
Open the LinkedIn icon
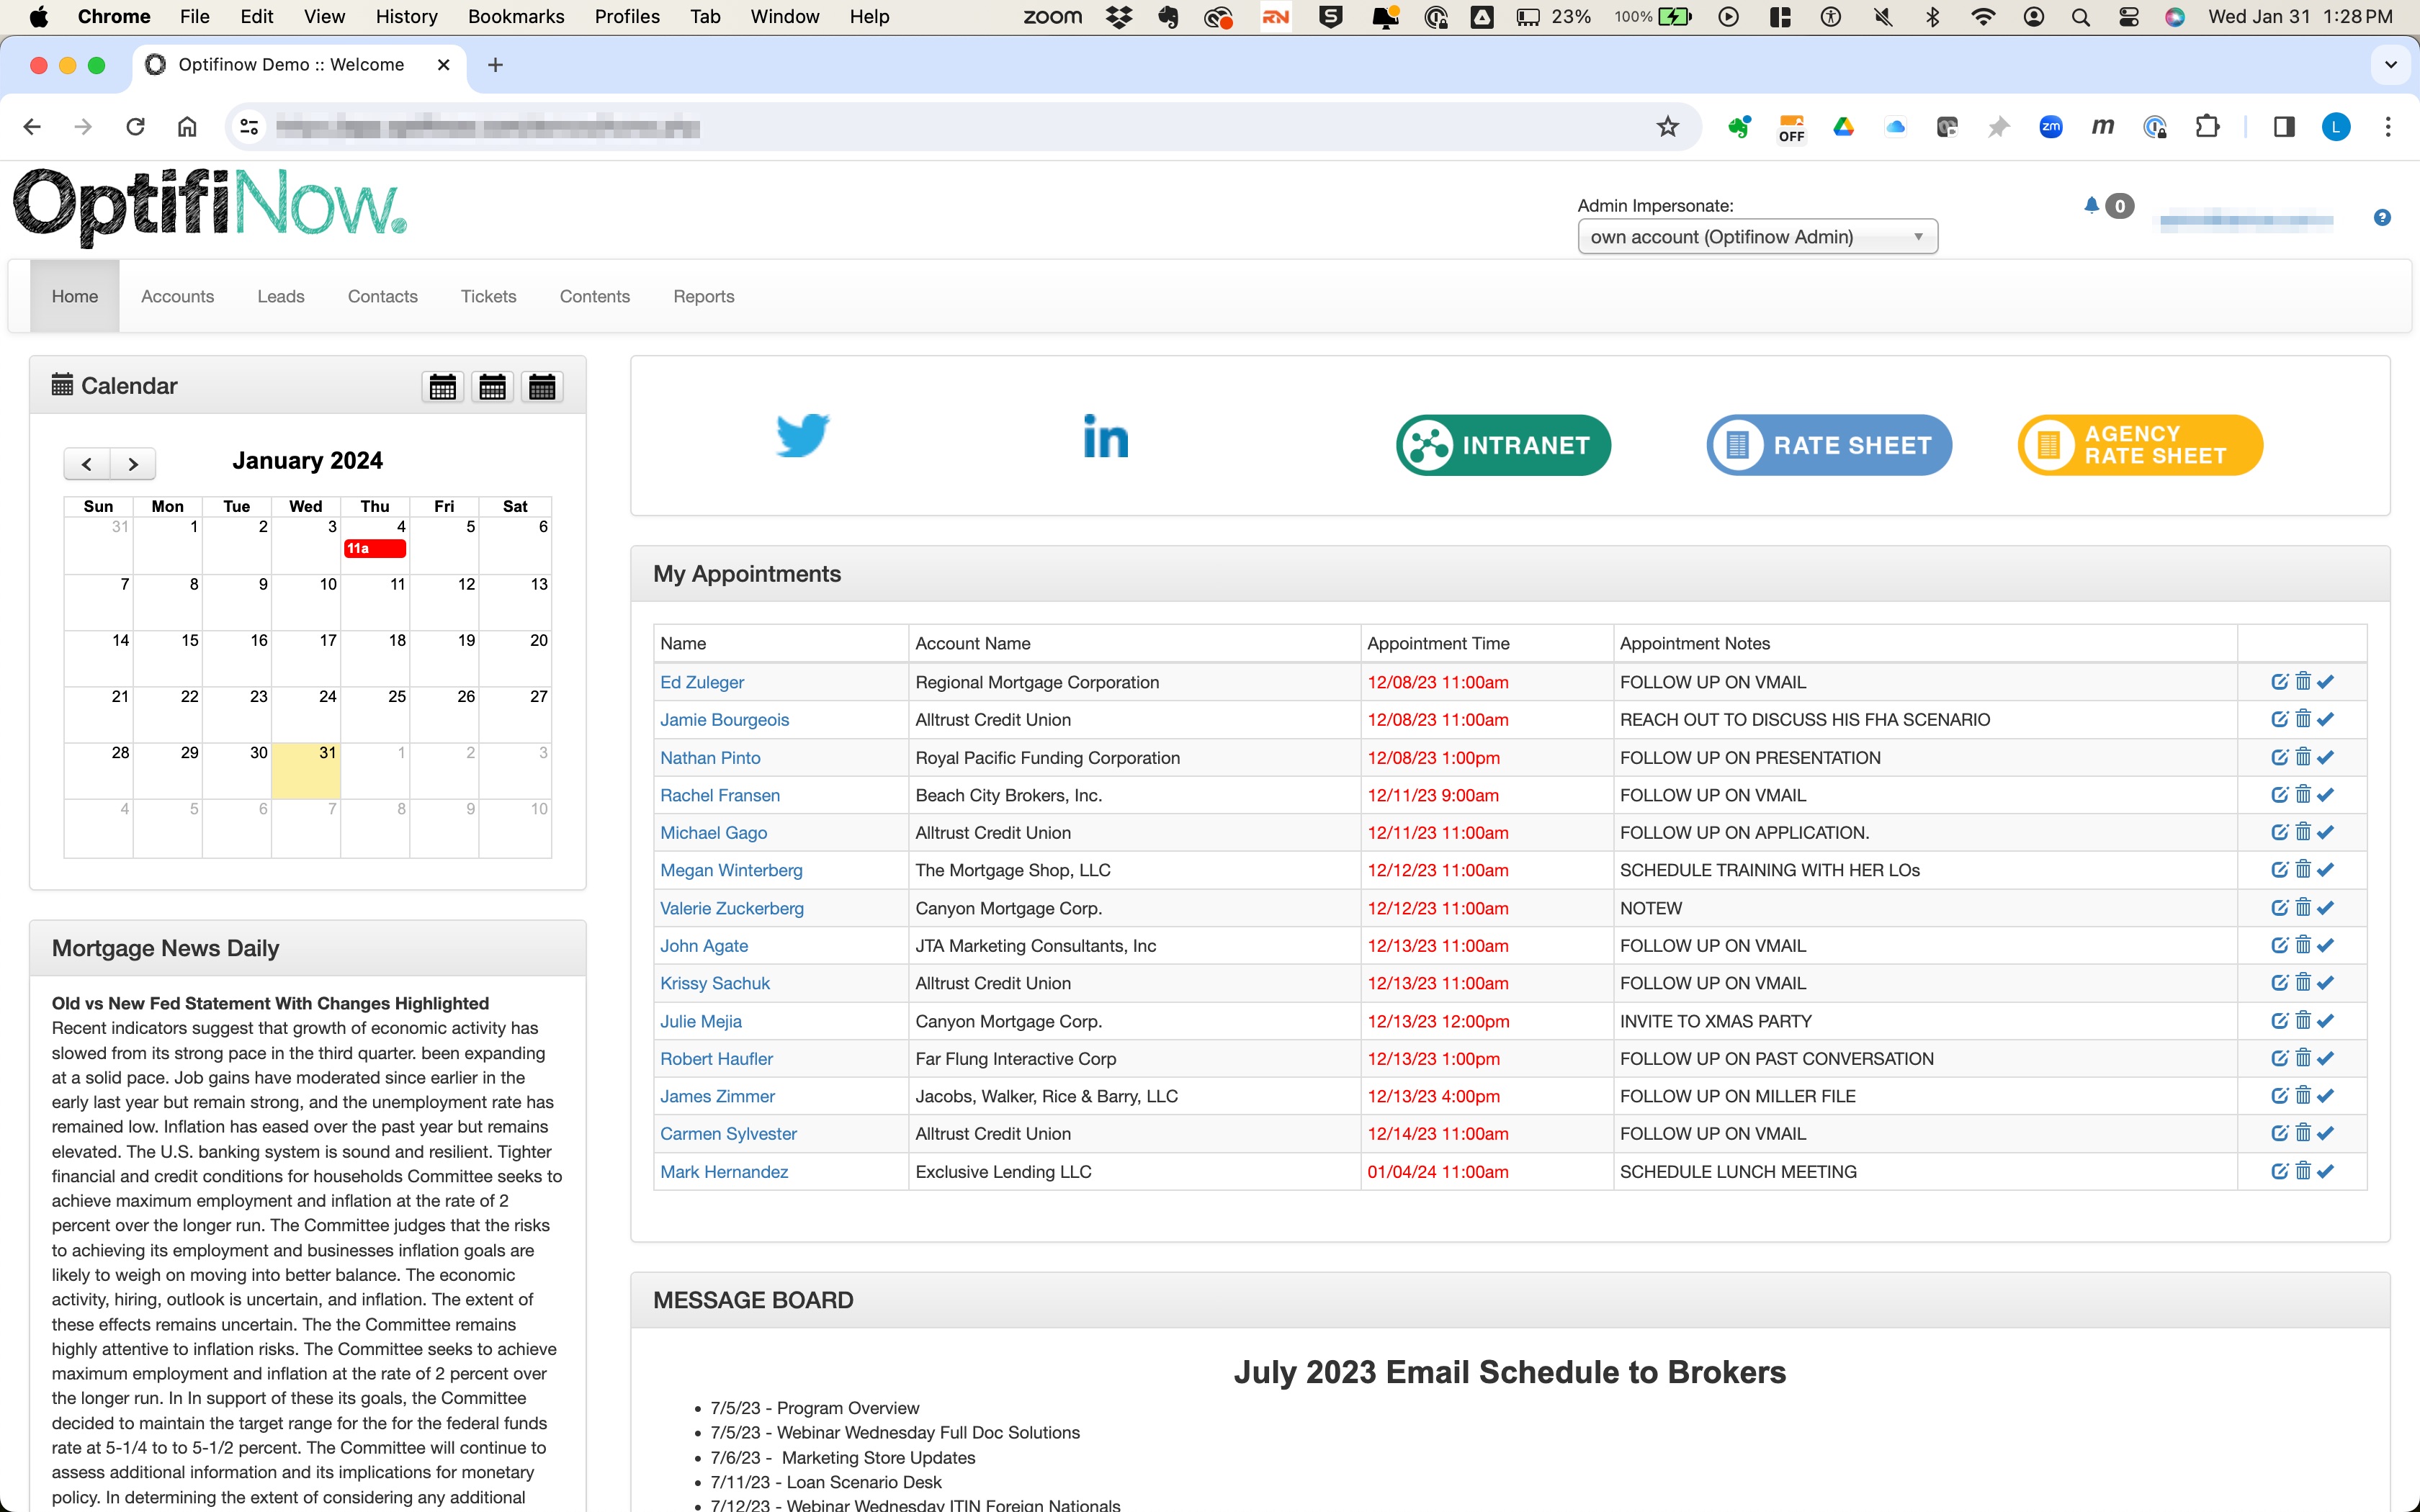point(1104,436)
